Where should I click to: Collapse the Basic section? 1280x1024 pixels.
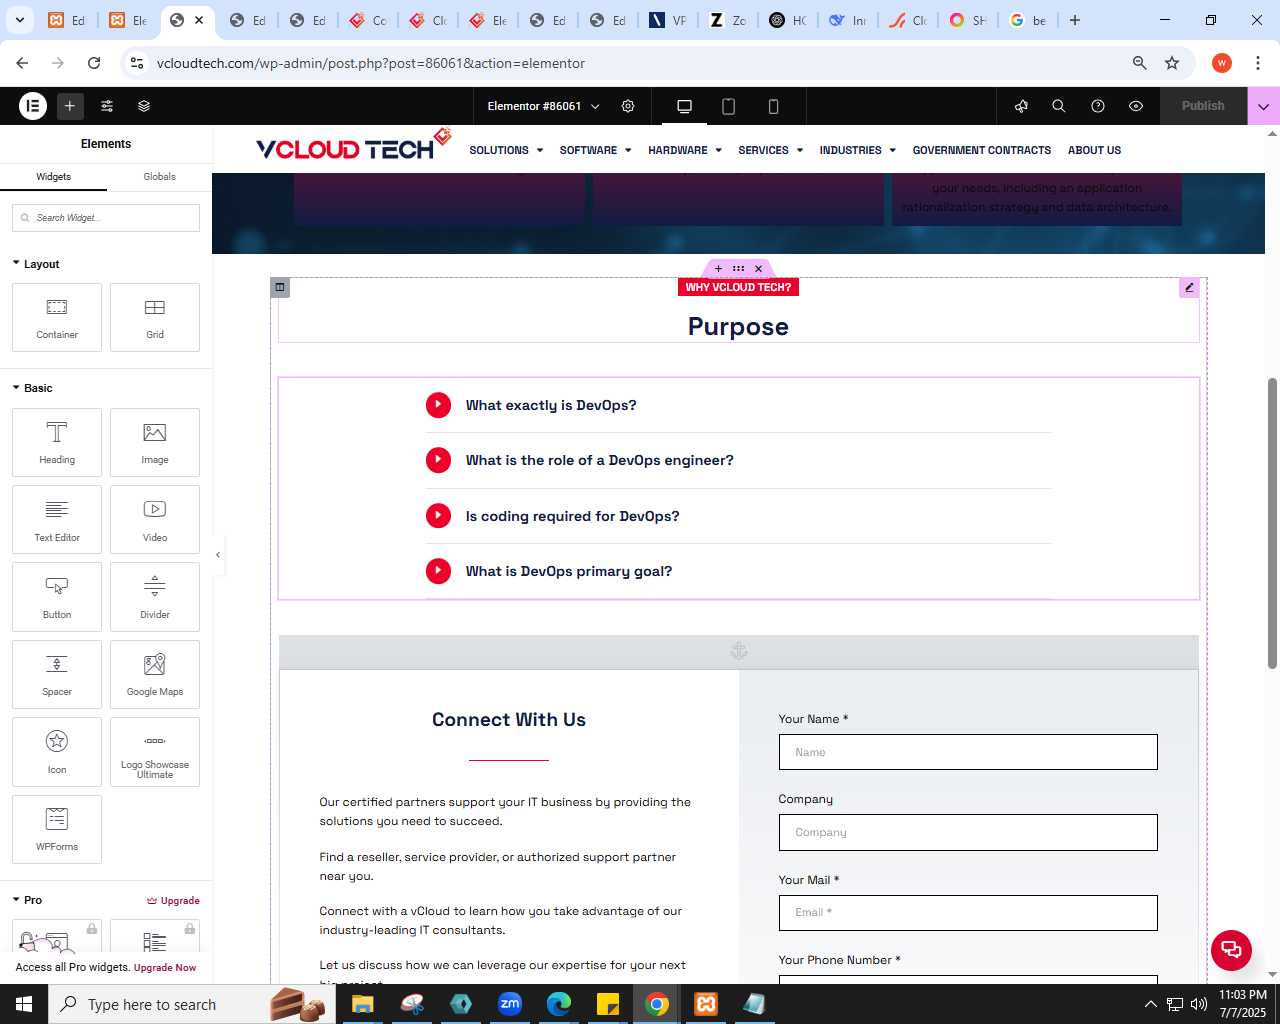(x=32, y=388)
